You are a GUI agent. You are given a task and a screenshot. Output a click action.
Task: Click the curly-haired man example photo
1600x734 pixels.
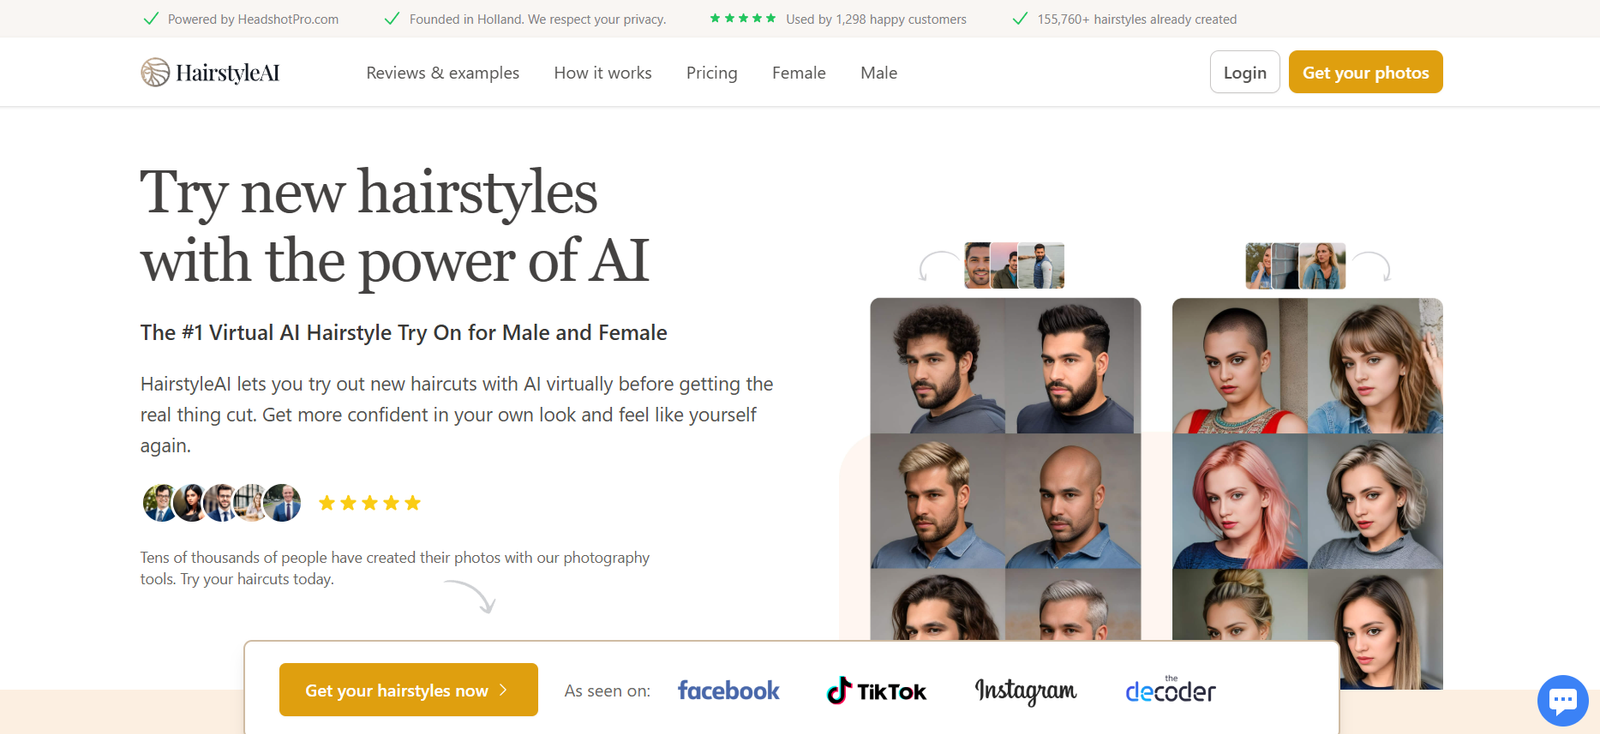937,366
